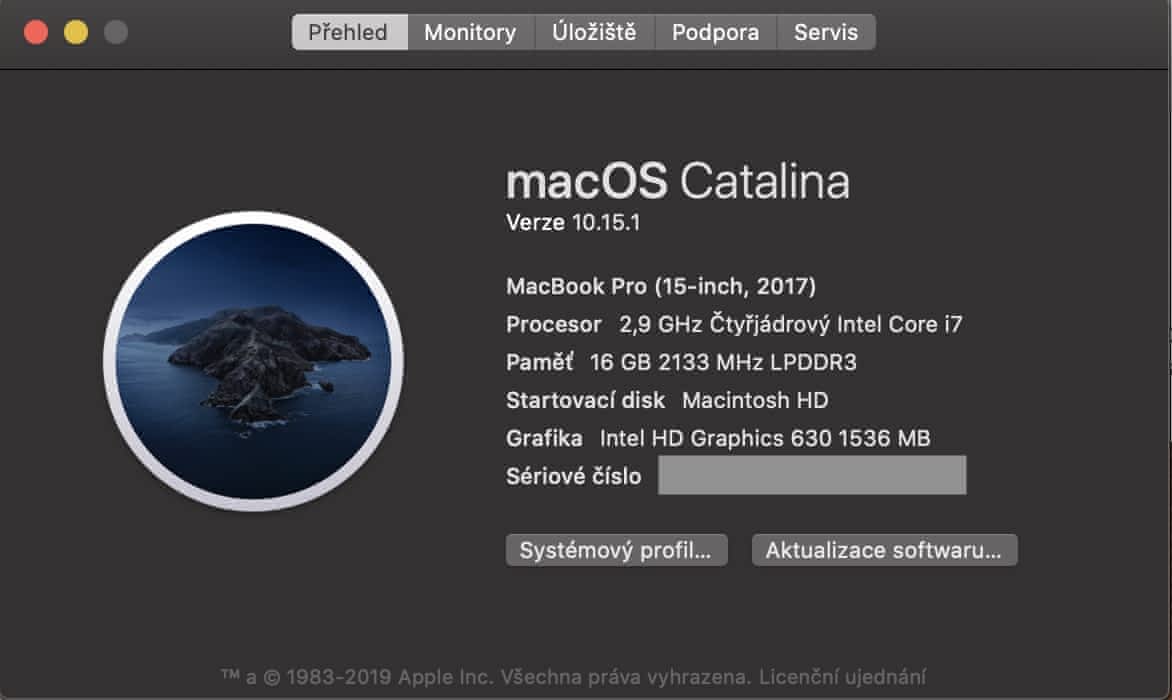
Task: Minimize the window with the yellow button
Action: [76, 32]
